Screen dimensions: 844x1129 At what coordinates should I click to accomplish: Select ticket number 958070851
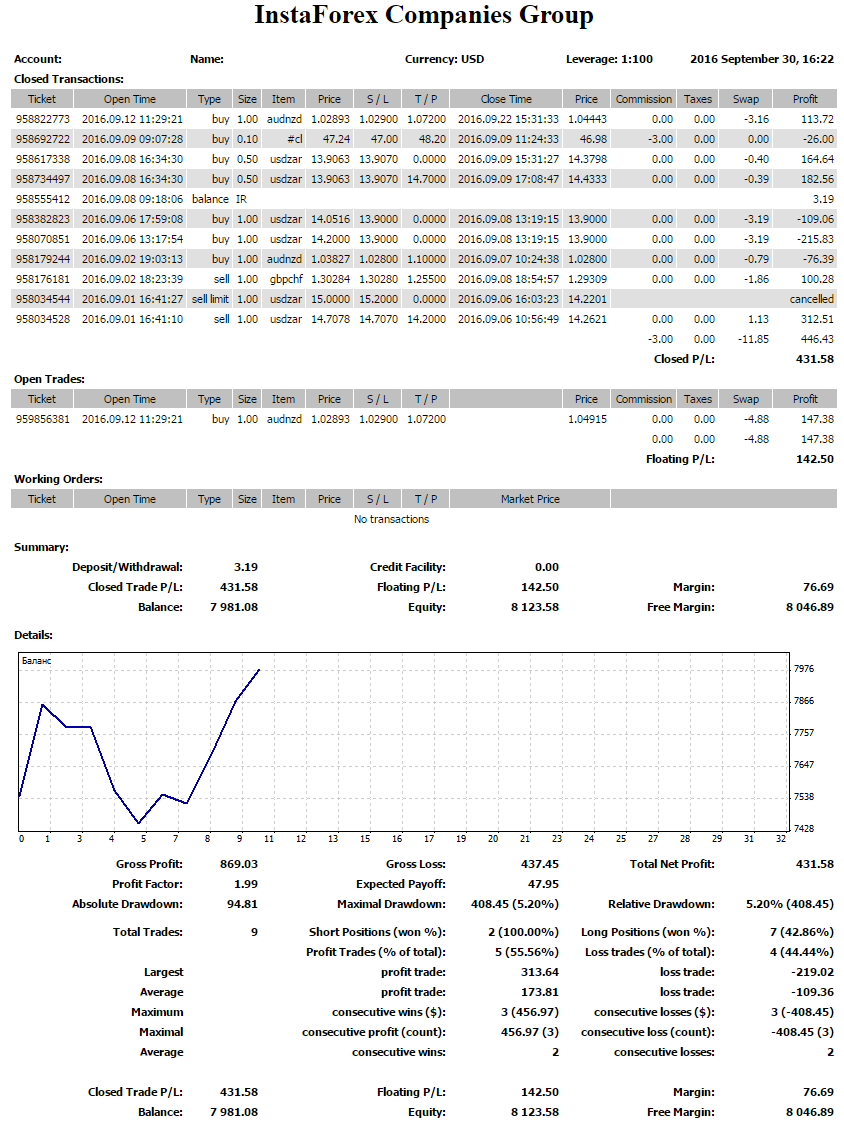click(42, 239)
